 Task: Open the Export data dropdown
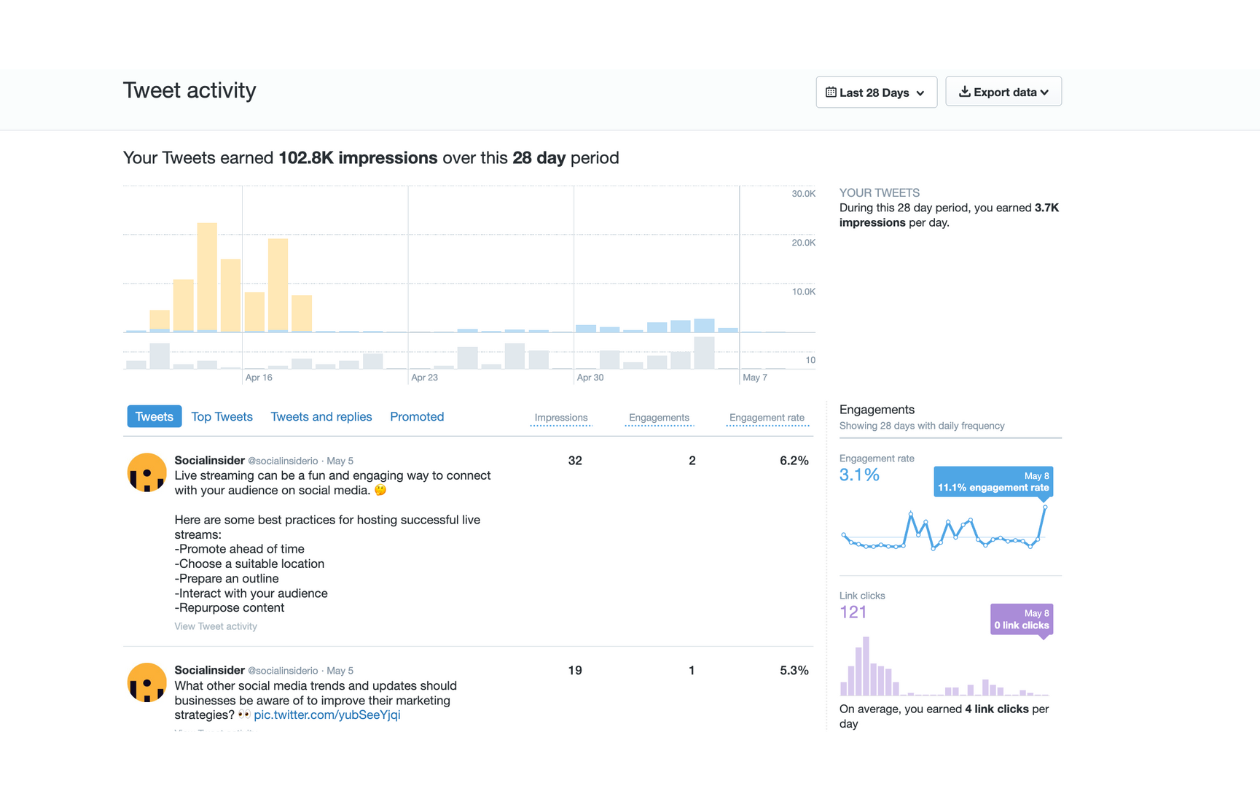[1003, 92]
